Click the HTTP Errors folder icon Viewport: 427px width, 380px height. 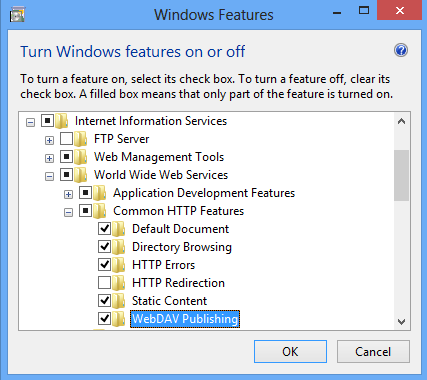119,265
